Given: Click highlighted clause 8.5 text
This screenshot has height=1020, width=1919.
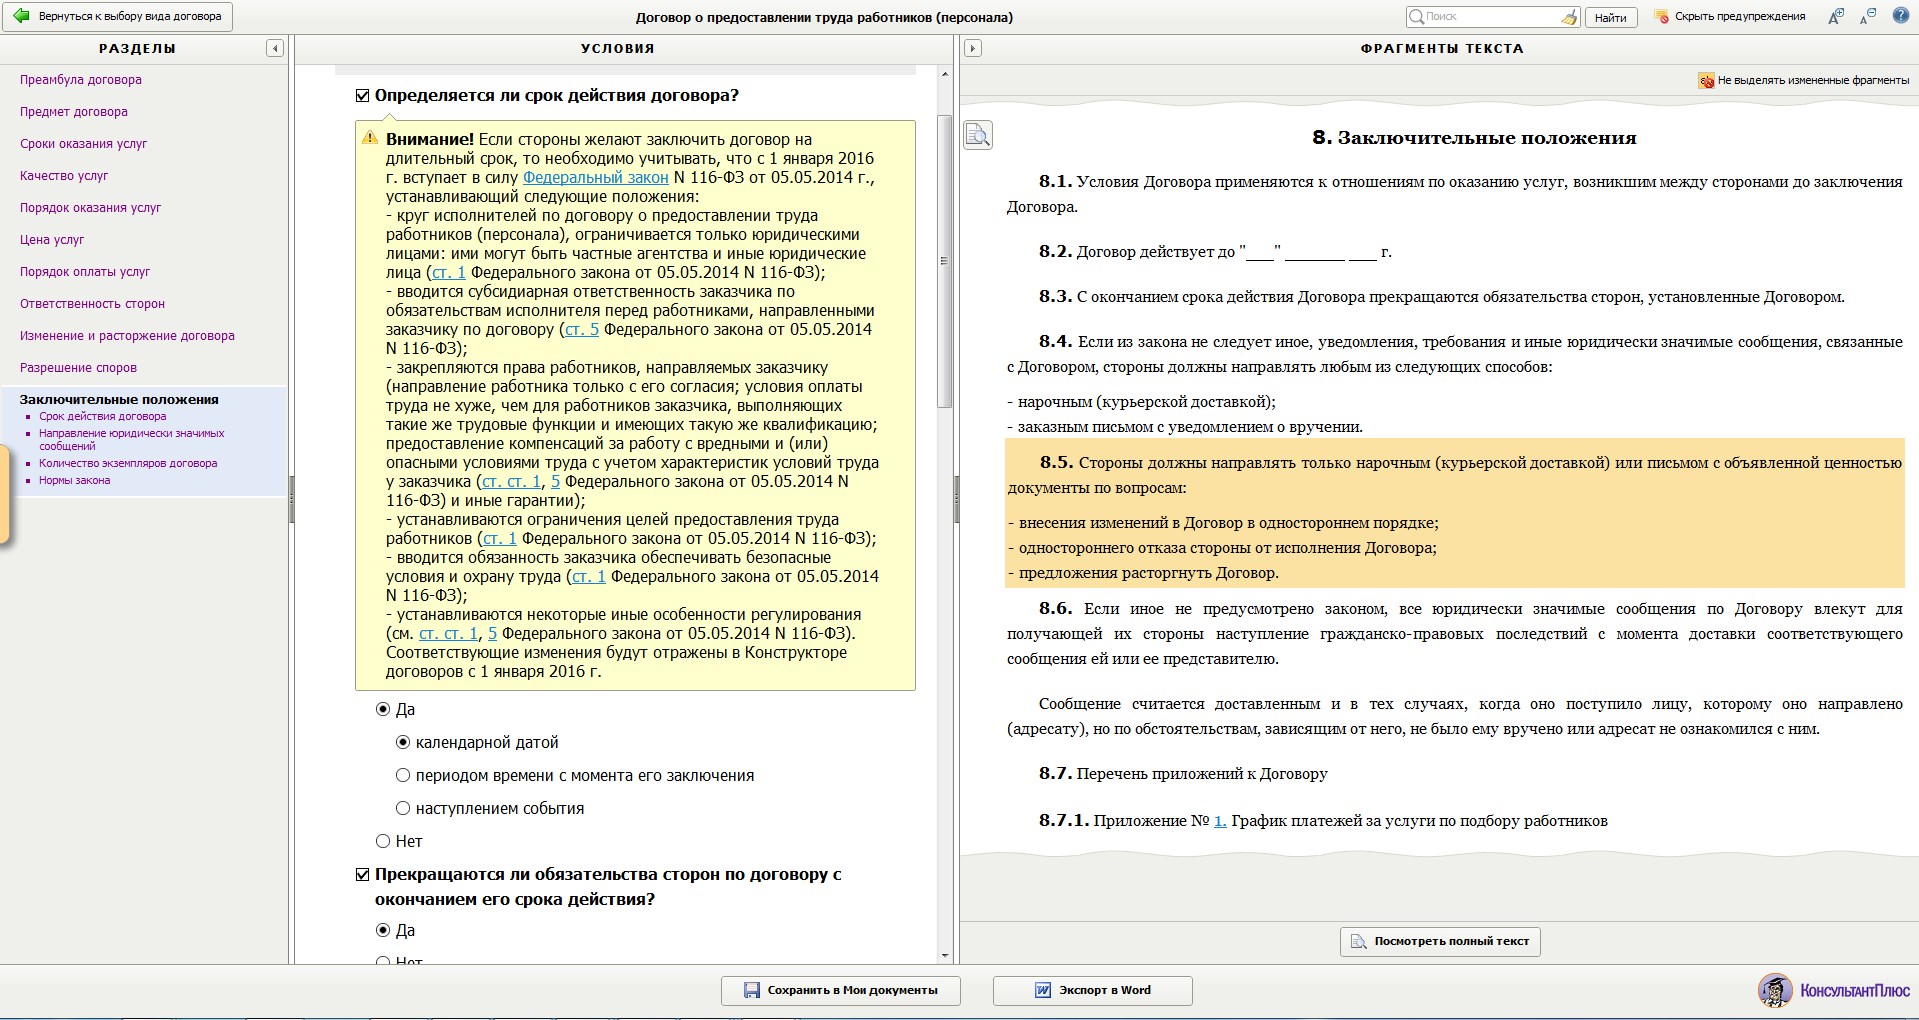Looking at the screenshot, I should (x=1455, y=513).
